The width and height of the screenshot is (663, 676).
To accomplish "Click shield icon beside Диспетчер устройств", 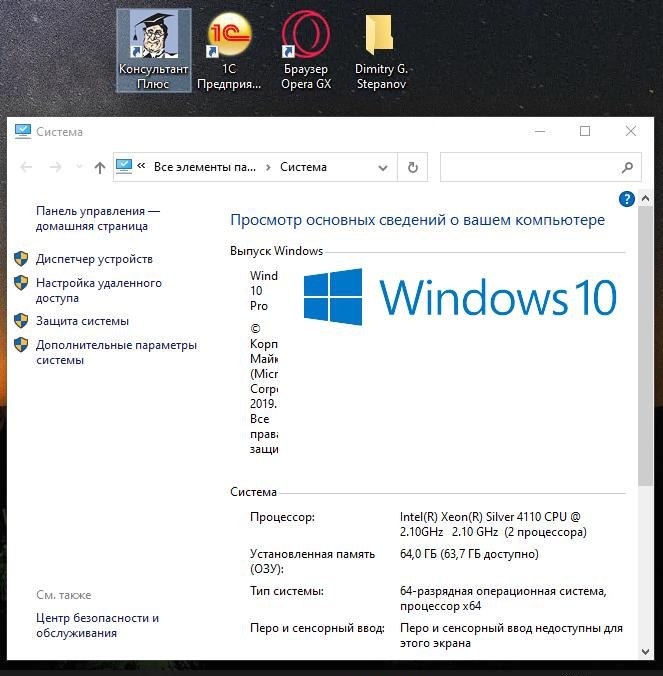I will click(x=21, y=259).
